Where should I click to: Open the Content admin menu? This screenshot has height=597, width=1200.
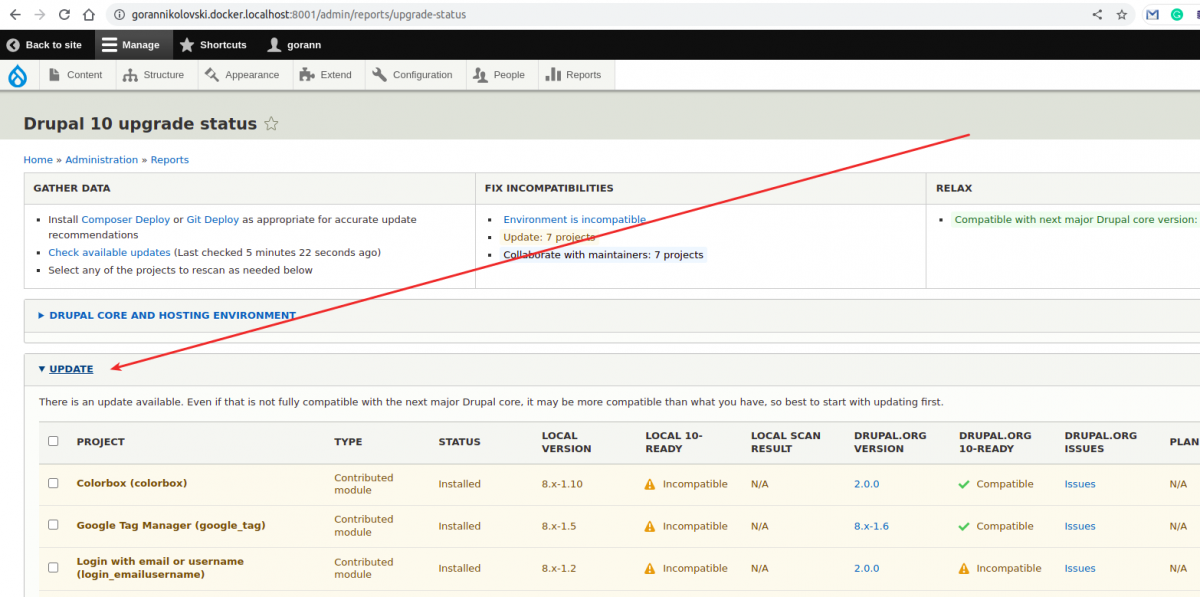pos(75,75)
